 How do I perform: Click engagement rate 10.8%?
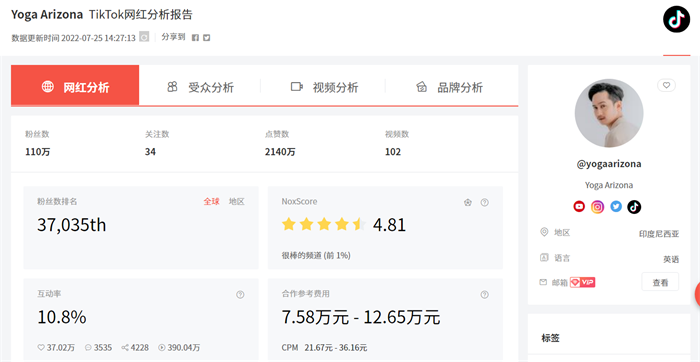pyautogui.click(x=62, y=317)
